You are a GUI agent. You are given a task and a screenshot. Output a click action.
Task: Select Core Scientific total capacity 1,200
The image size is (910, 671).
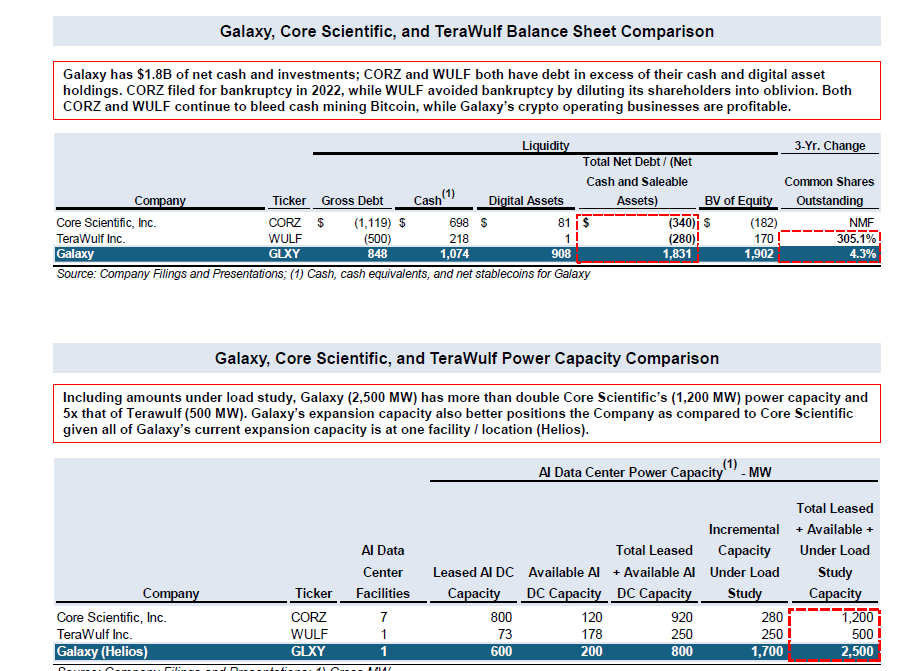point(858,617)
